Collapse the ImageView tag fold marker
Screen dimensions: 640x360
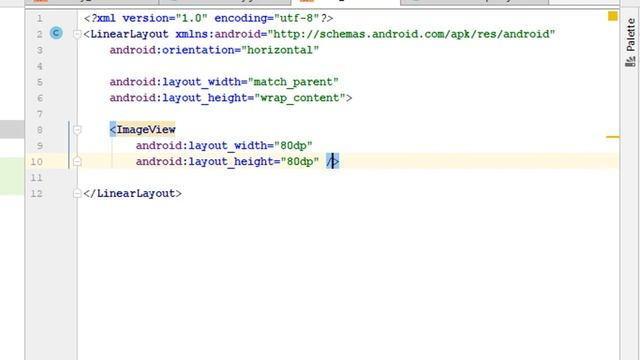tap(77, 130)
